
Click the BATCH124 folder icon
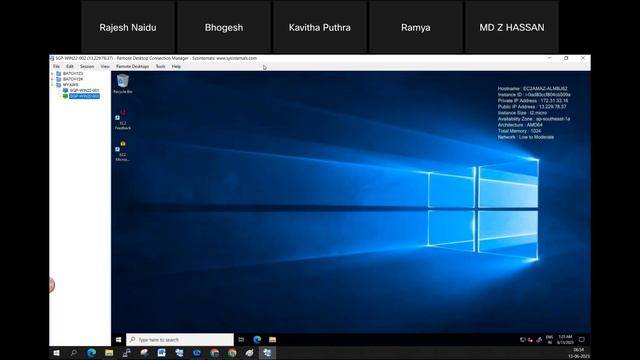[59, 79]
